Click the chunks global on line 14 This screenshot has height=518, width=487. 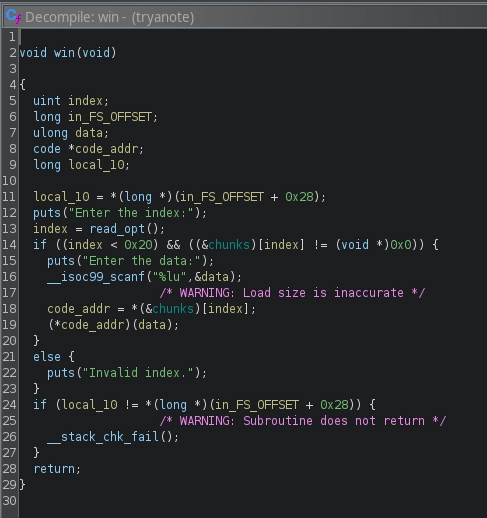click(x=229, y=245)
